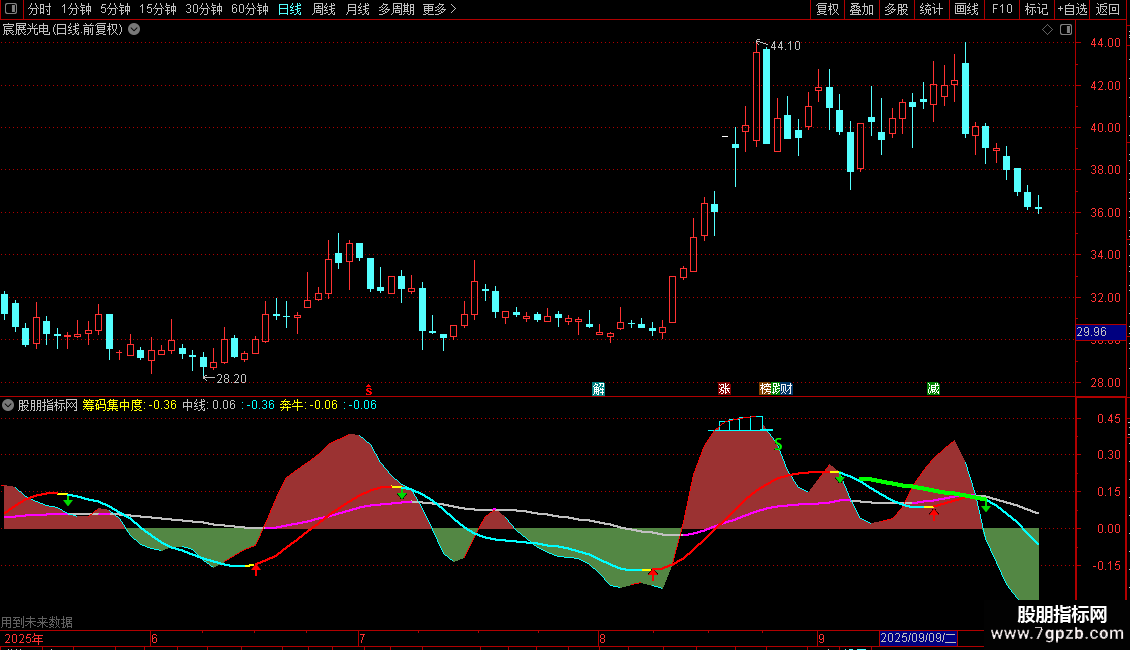Open F10 company information
The width and height of the screenshot is (1130, 650).
1002,9
